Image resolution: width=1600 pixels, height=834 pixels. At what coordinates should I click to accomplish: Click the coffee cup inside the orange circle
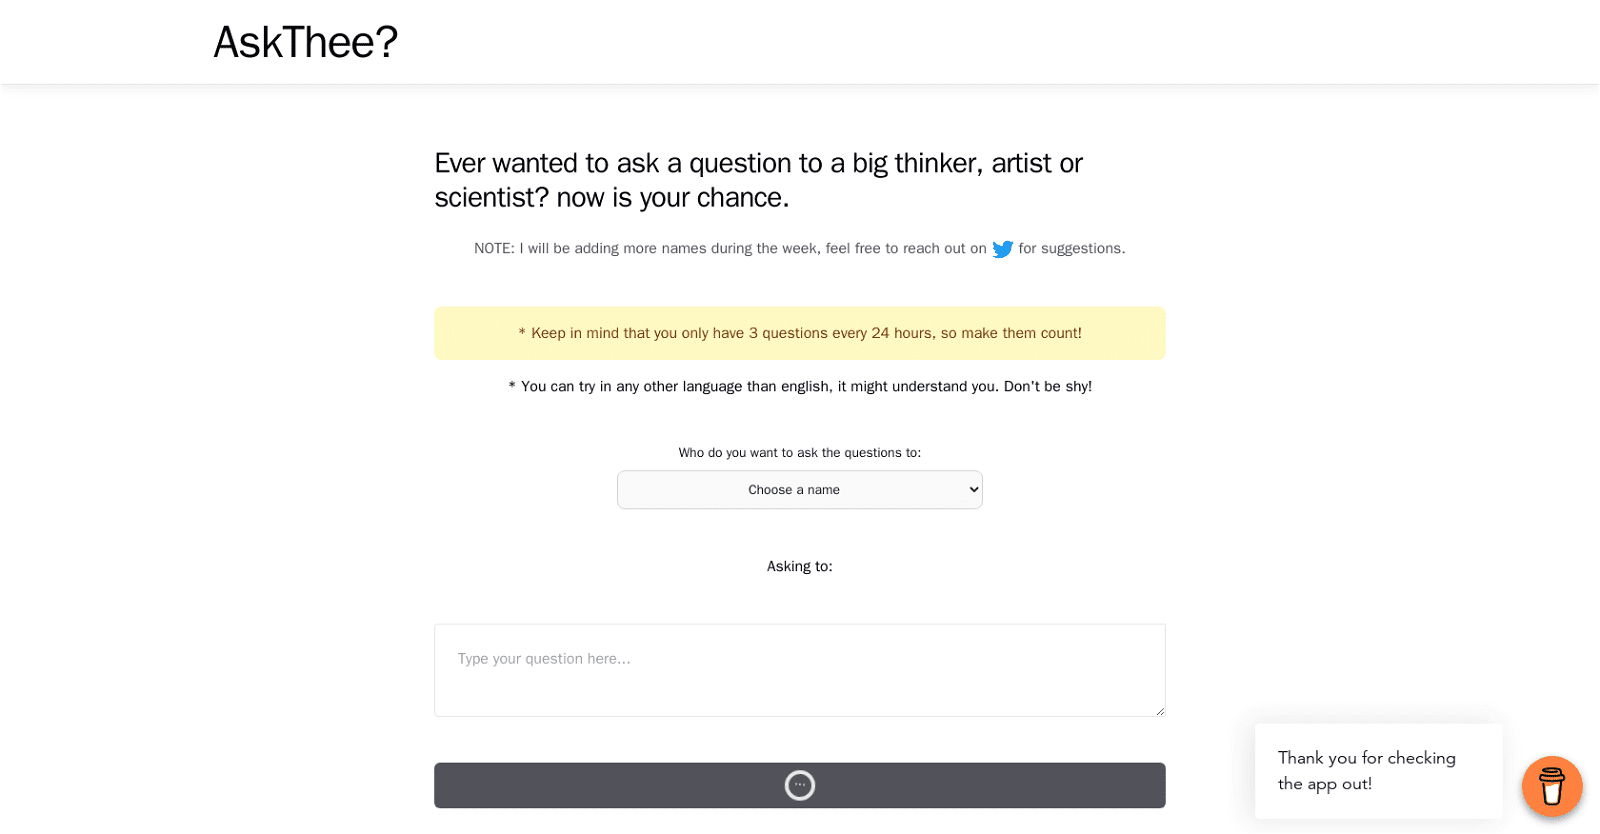(x=1551, y=787)
